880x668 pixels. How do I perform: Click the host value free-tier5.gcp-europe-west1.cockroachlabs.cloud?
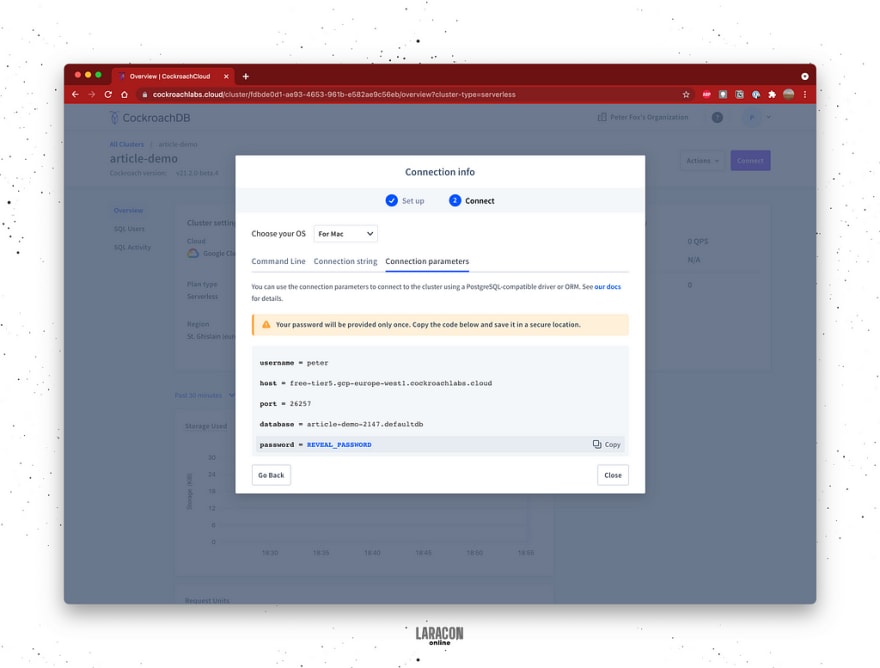pyautogui.click(x=391, y=383)
